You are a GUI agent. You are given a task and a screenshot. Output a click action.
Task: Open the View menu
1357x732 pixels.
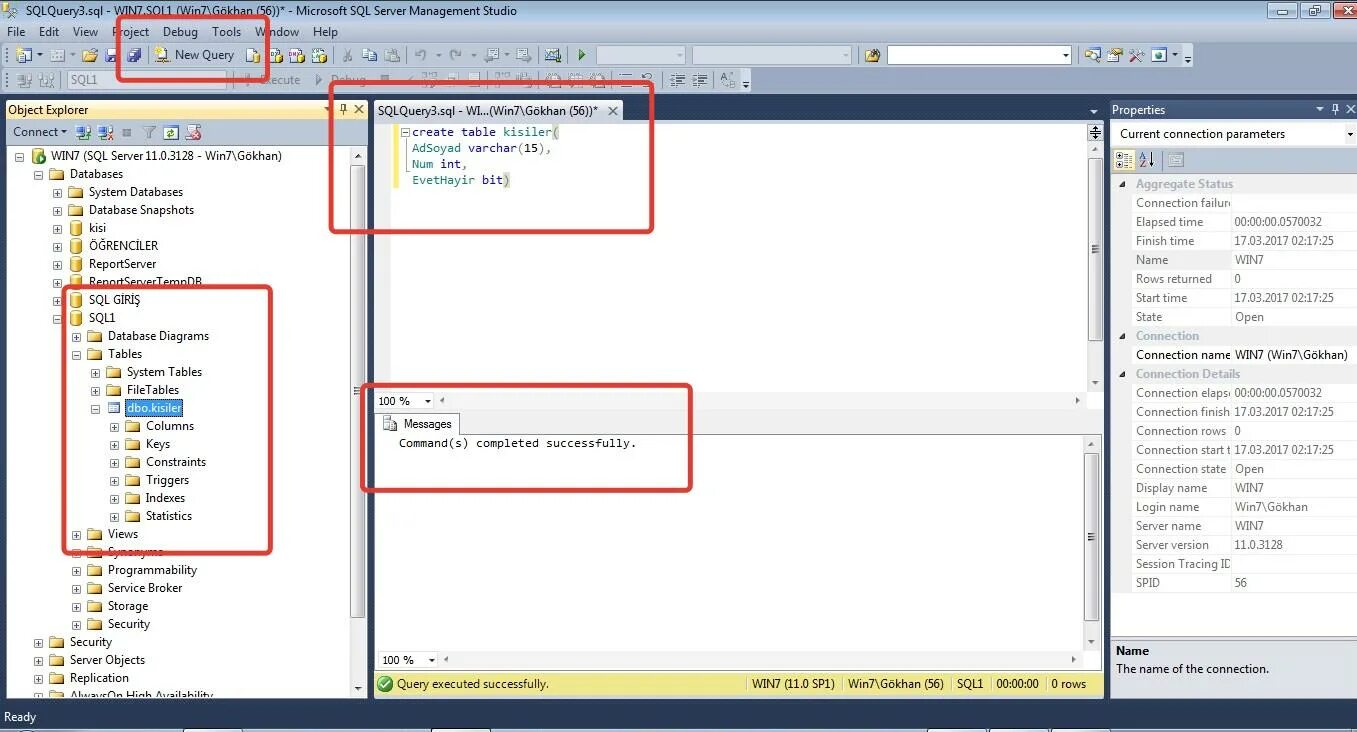tap(85, 32)
